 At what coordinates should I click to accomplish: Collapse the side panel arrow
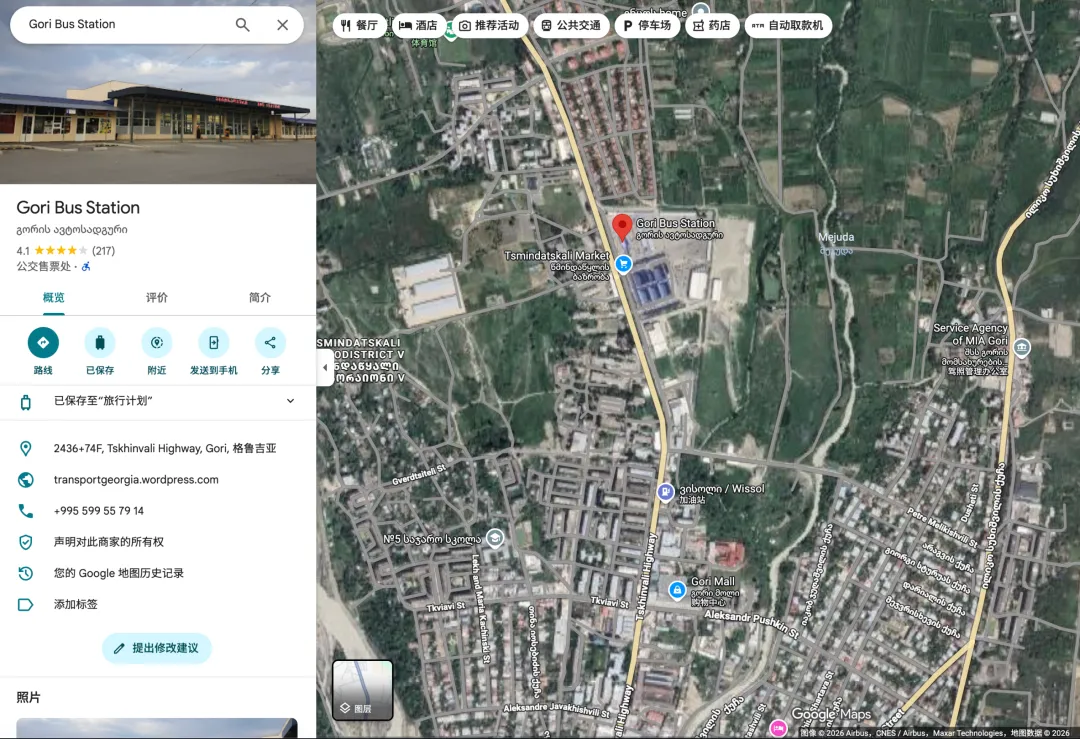point(324,367)
